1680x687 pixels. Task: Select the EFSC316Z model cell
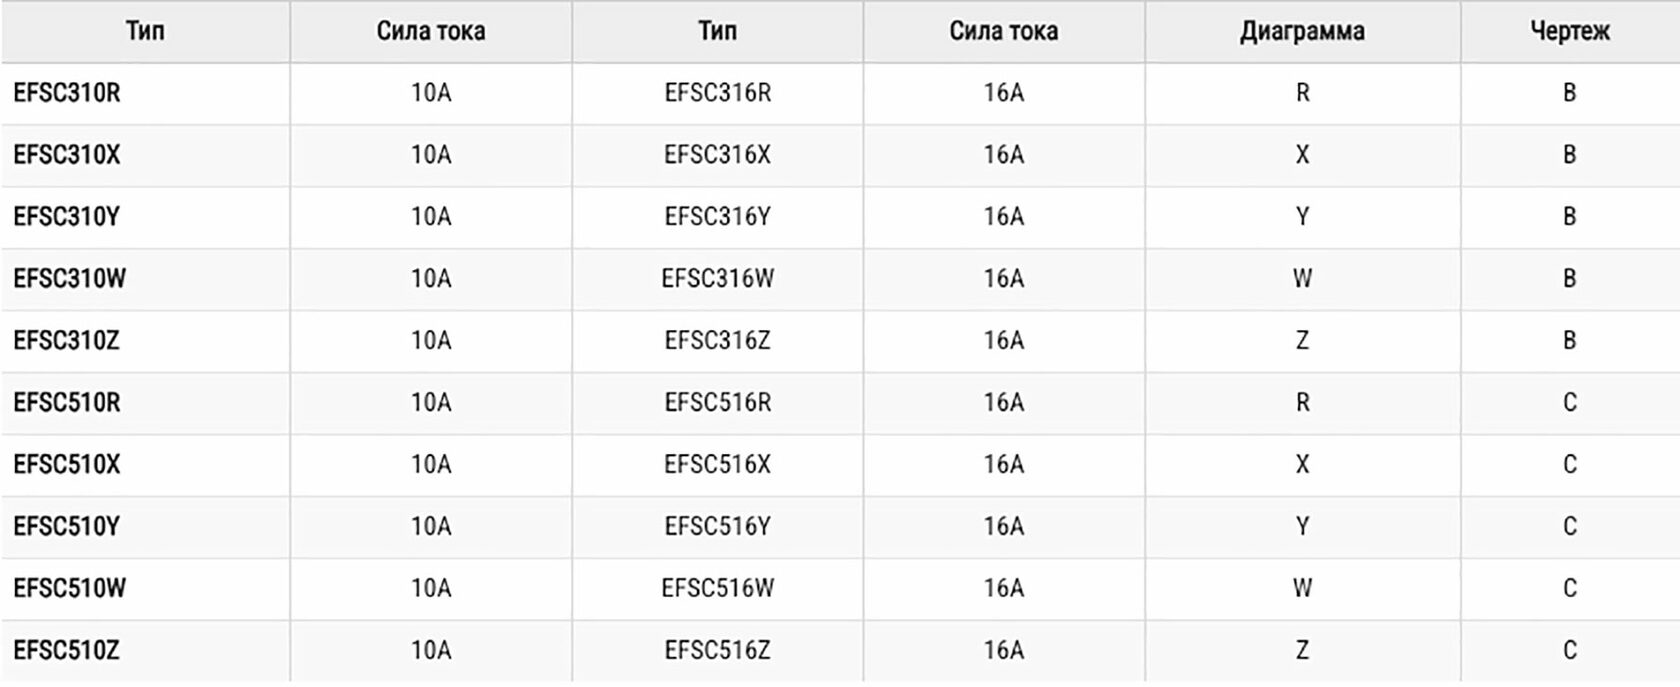(x=717, y=341)
